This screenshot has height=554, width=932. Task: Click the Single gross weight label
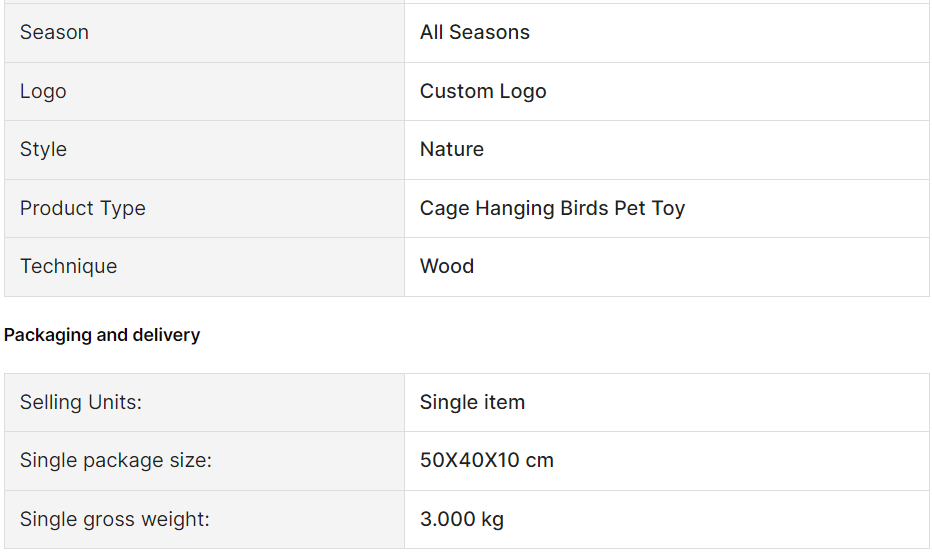[115, 520]
